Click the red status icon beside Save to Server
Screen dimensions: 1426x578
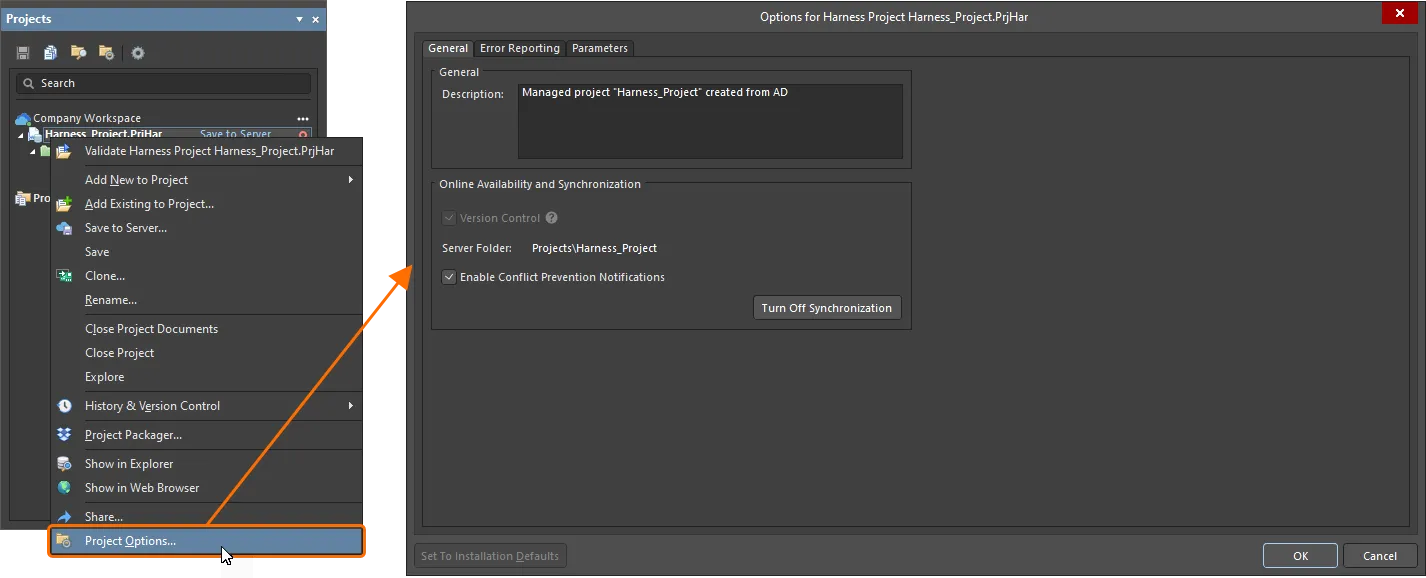tap(303, 134)
